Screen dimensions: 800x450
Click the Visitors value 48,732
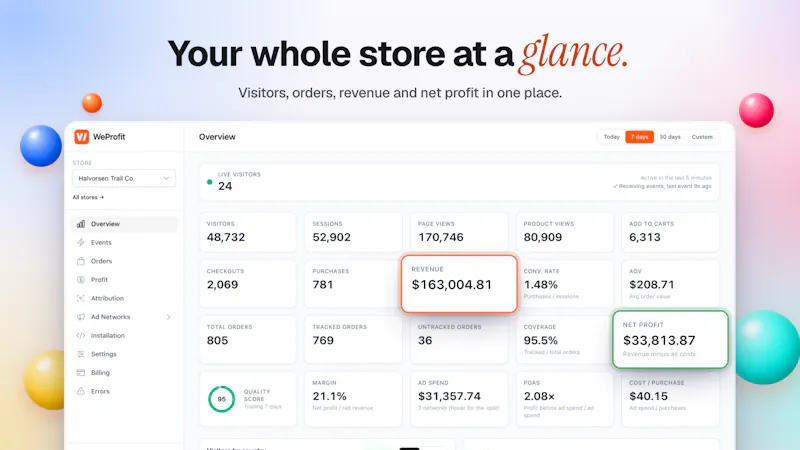coord(226,237)
